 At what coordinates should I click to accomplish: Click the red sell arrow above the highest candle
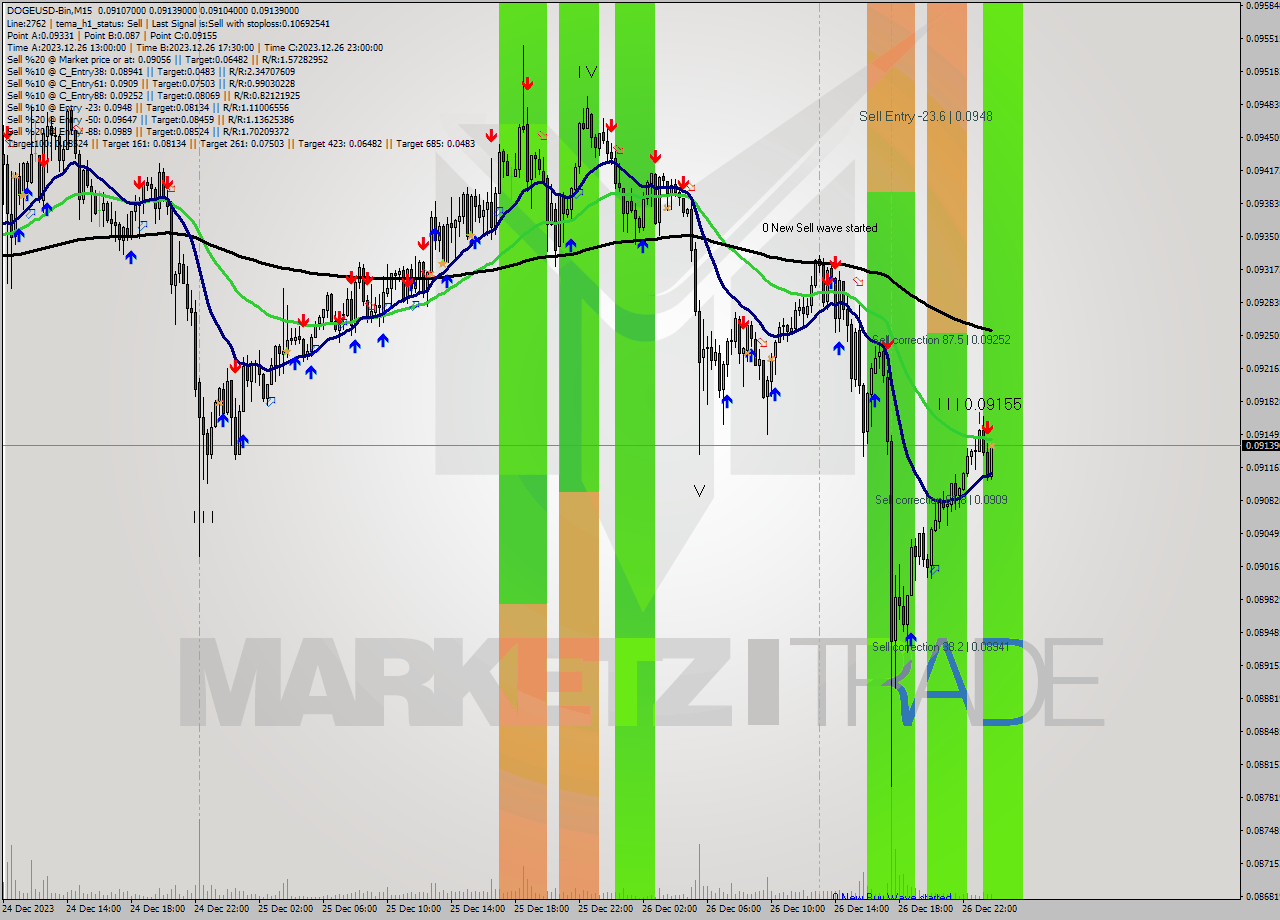point(527,84)
